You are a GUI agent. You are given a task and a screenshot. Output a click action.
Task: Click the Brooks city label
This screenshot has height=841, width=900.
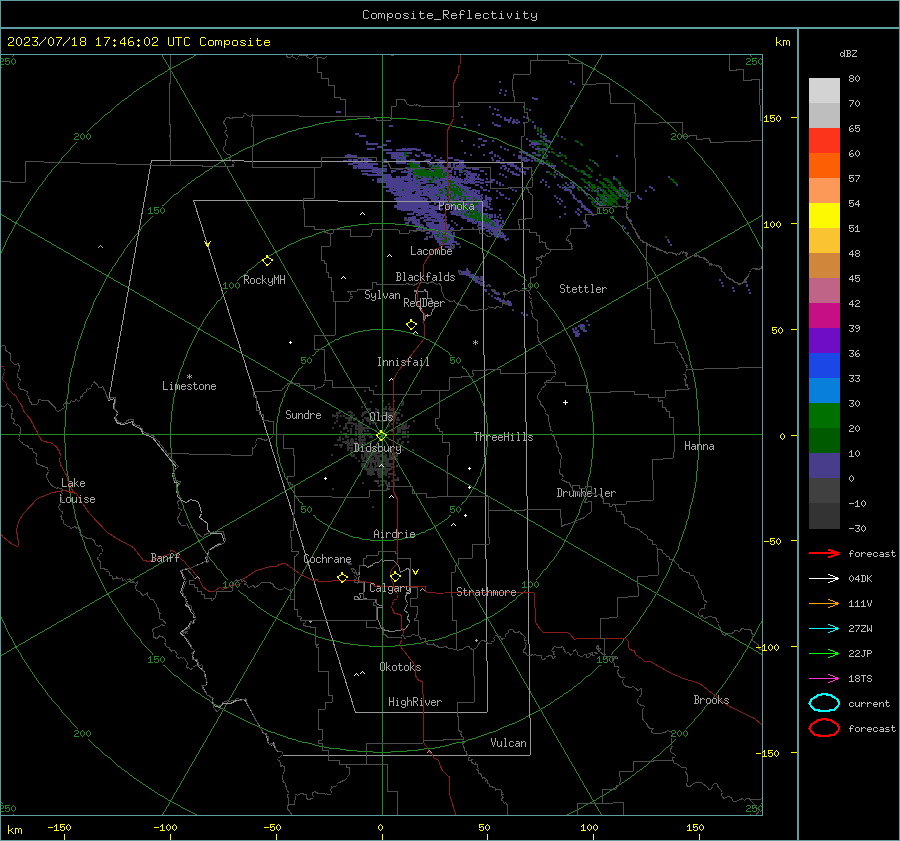coord(711,700)
